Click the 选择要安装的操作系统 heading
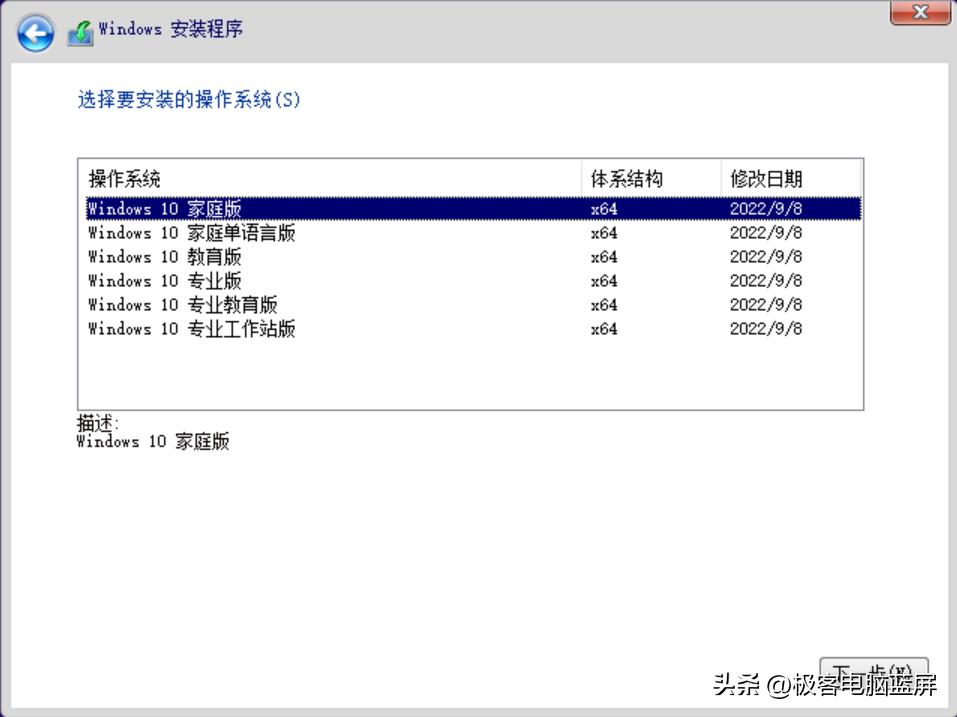 189,99
